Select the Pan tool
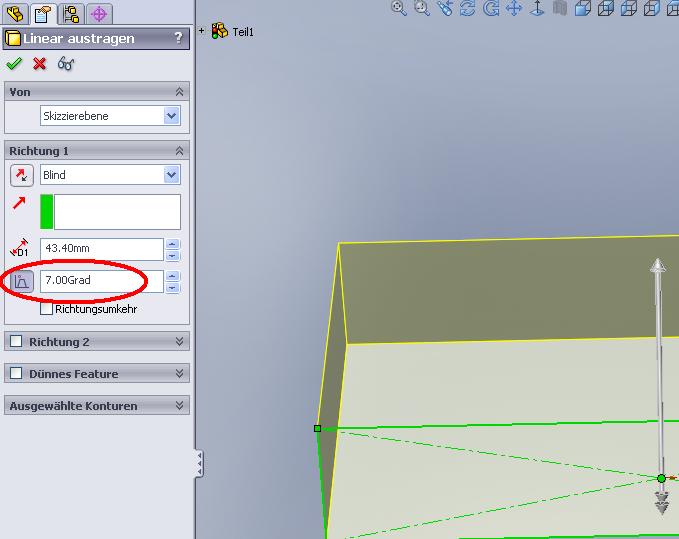Viewport: 679px width, 539px height. pyautogui.click(x=514, y=8)
